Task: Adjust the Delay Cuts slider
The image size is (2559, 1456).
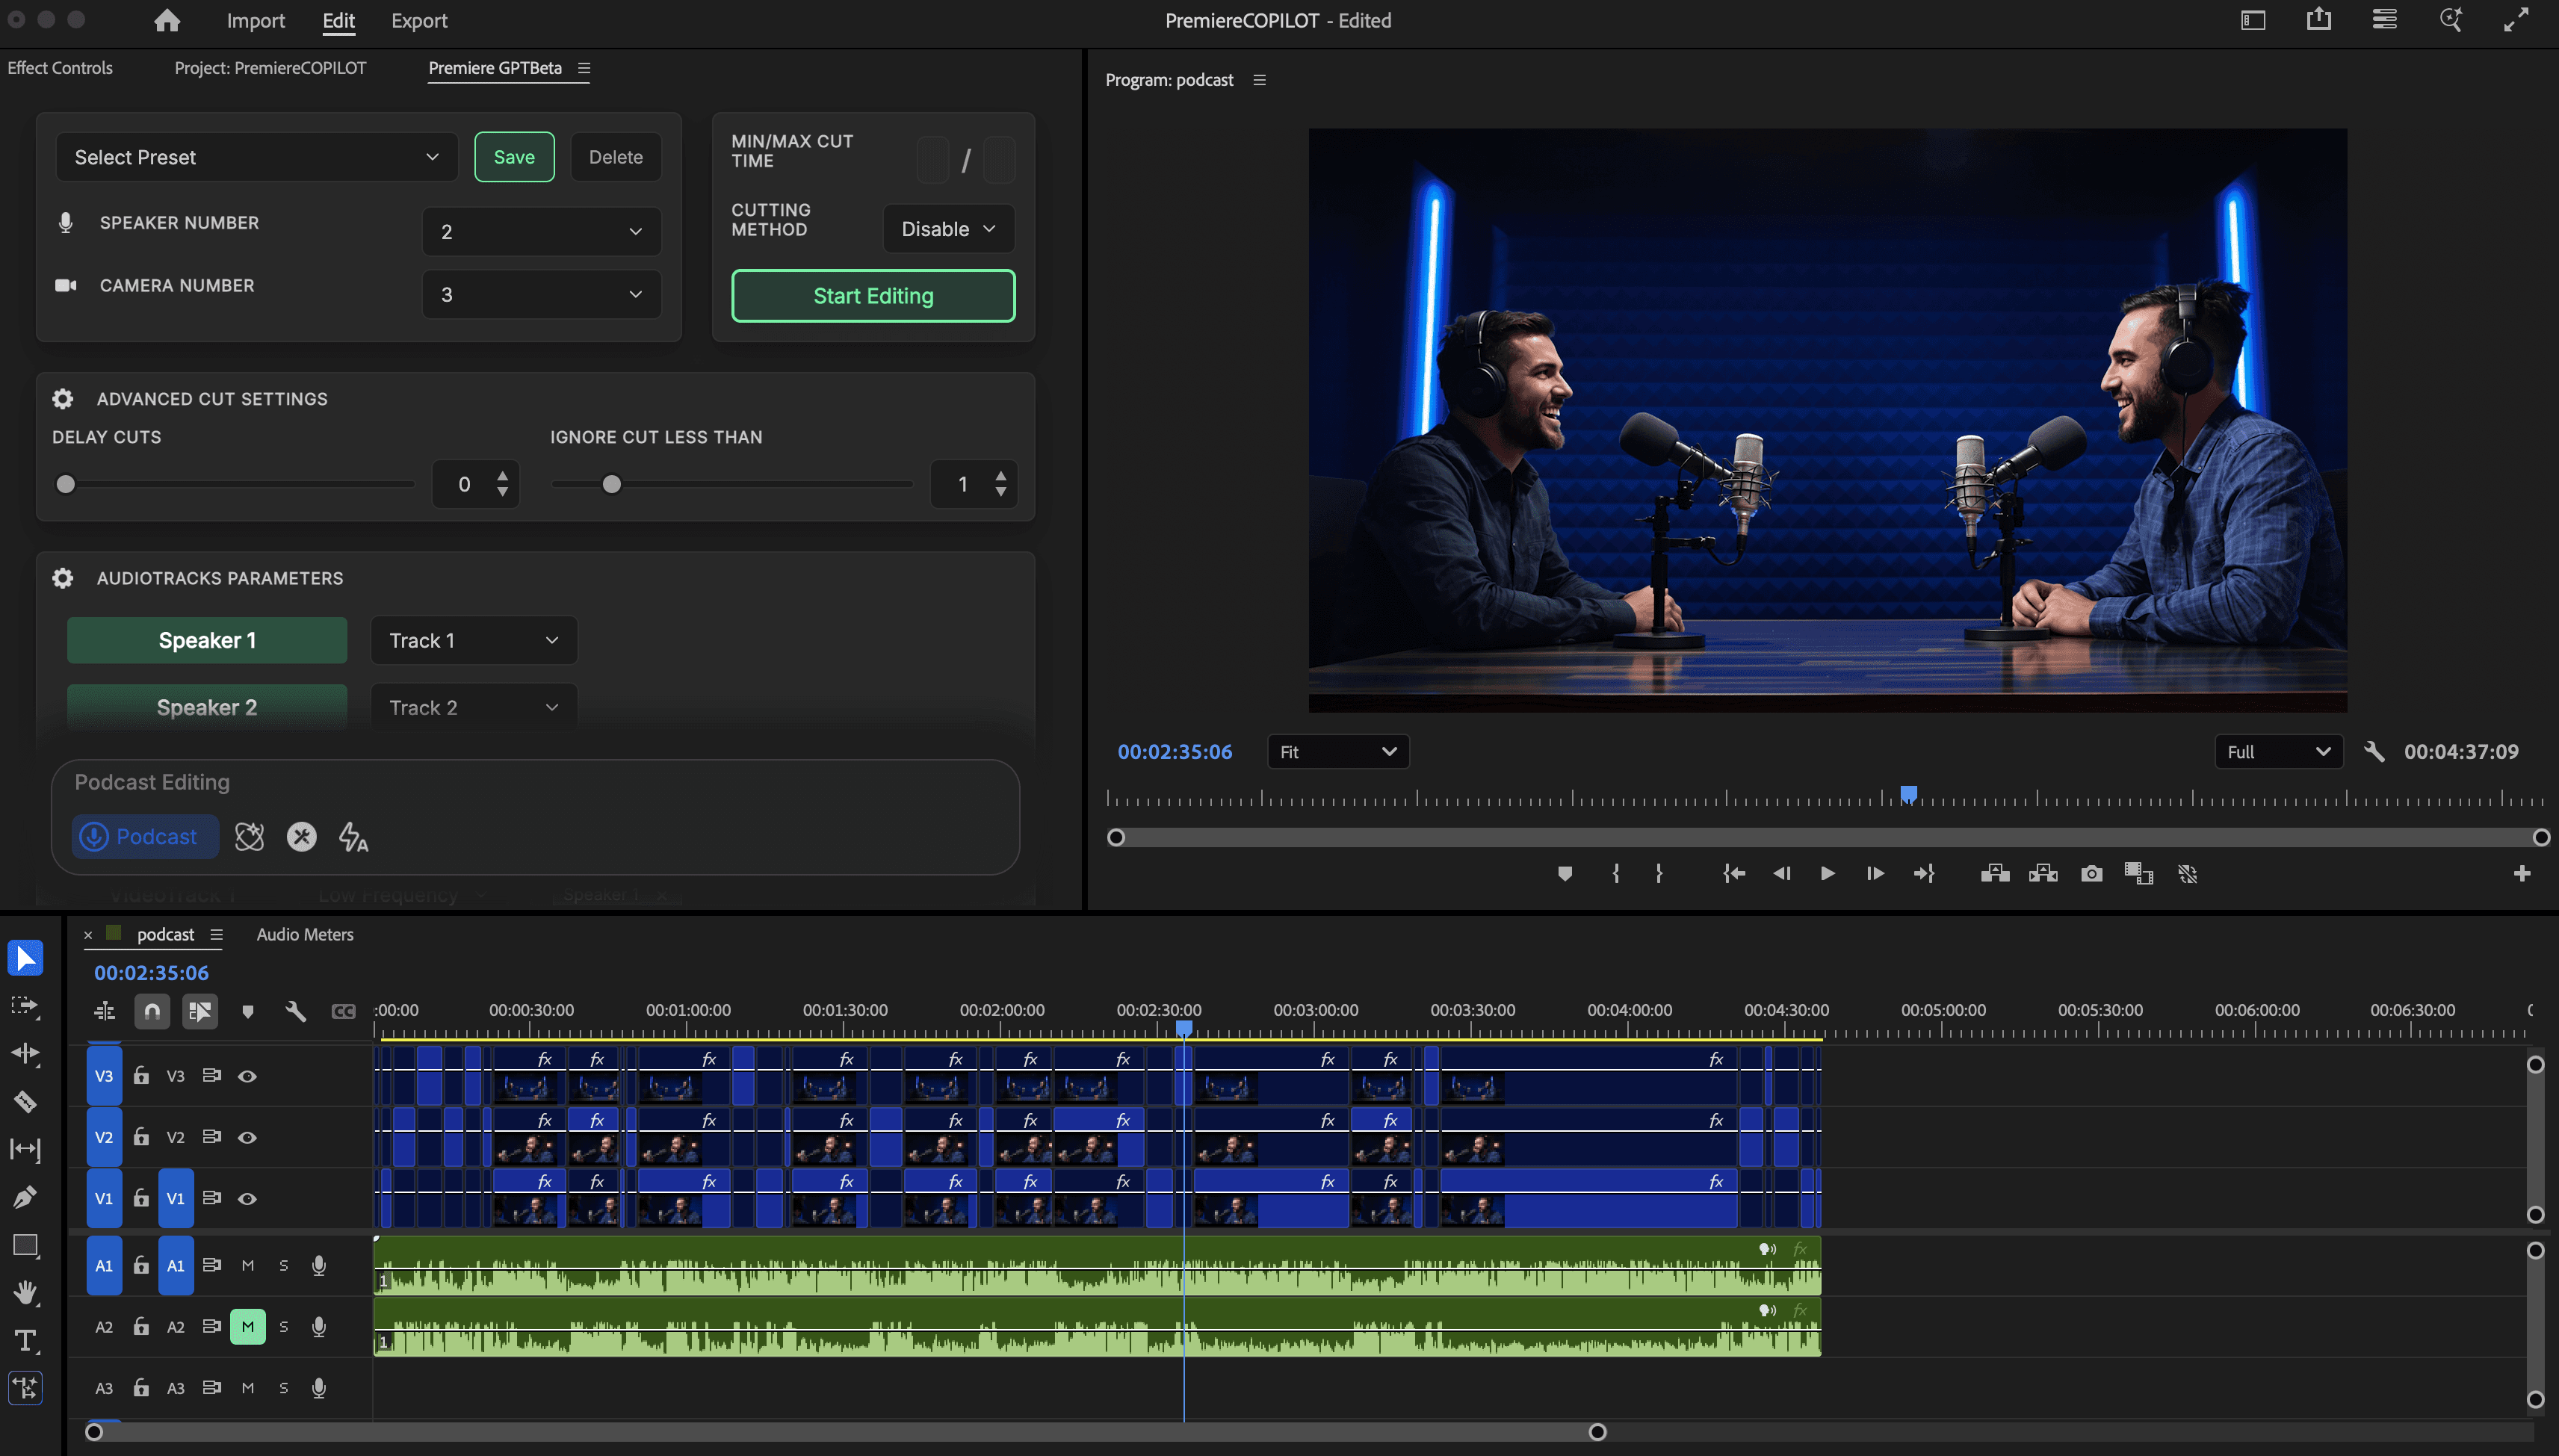Action: [65, 484]
